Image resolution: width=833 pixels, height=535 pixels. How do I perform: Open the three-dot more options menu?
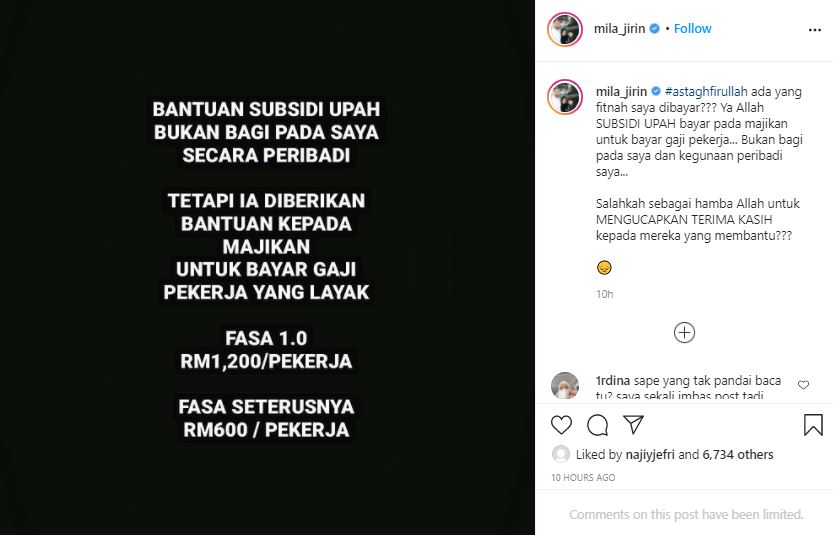coord(814,30)
